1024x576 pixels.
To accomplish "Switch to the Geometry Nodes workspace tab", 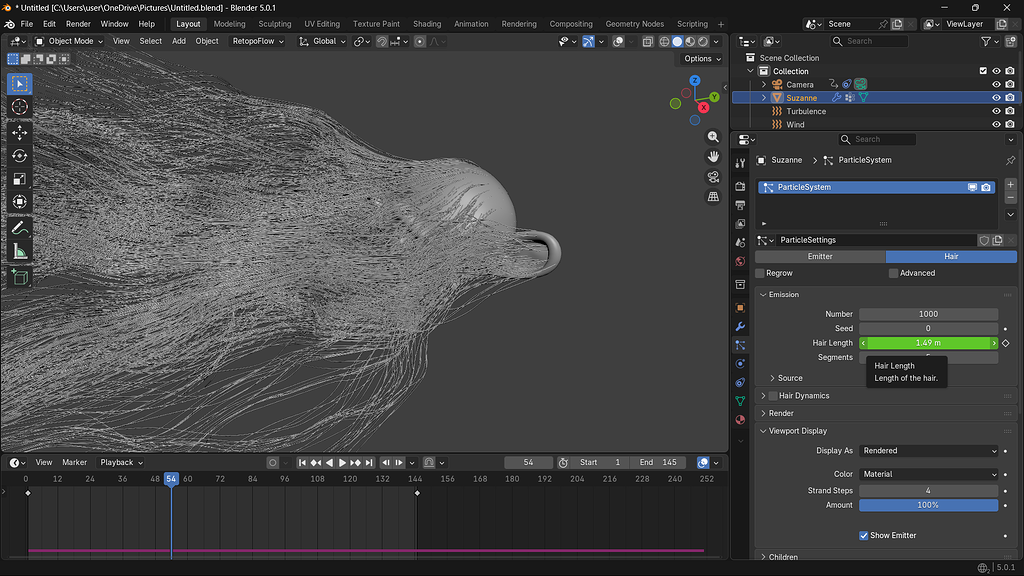I will (x=634, y=24).
